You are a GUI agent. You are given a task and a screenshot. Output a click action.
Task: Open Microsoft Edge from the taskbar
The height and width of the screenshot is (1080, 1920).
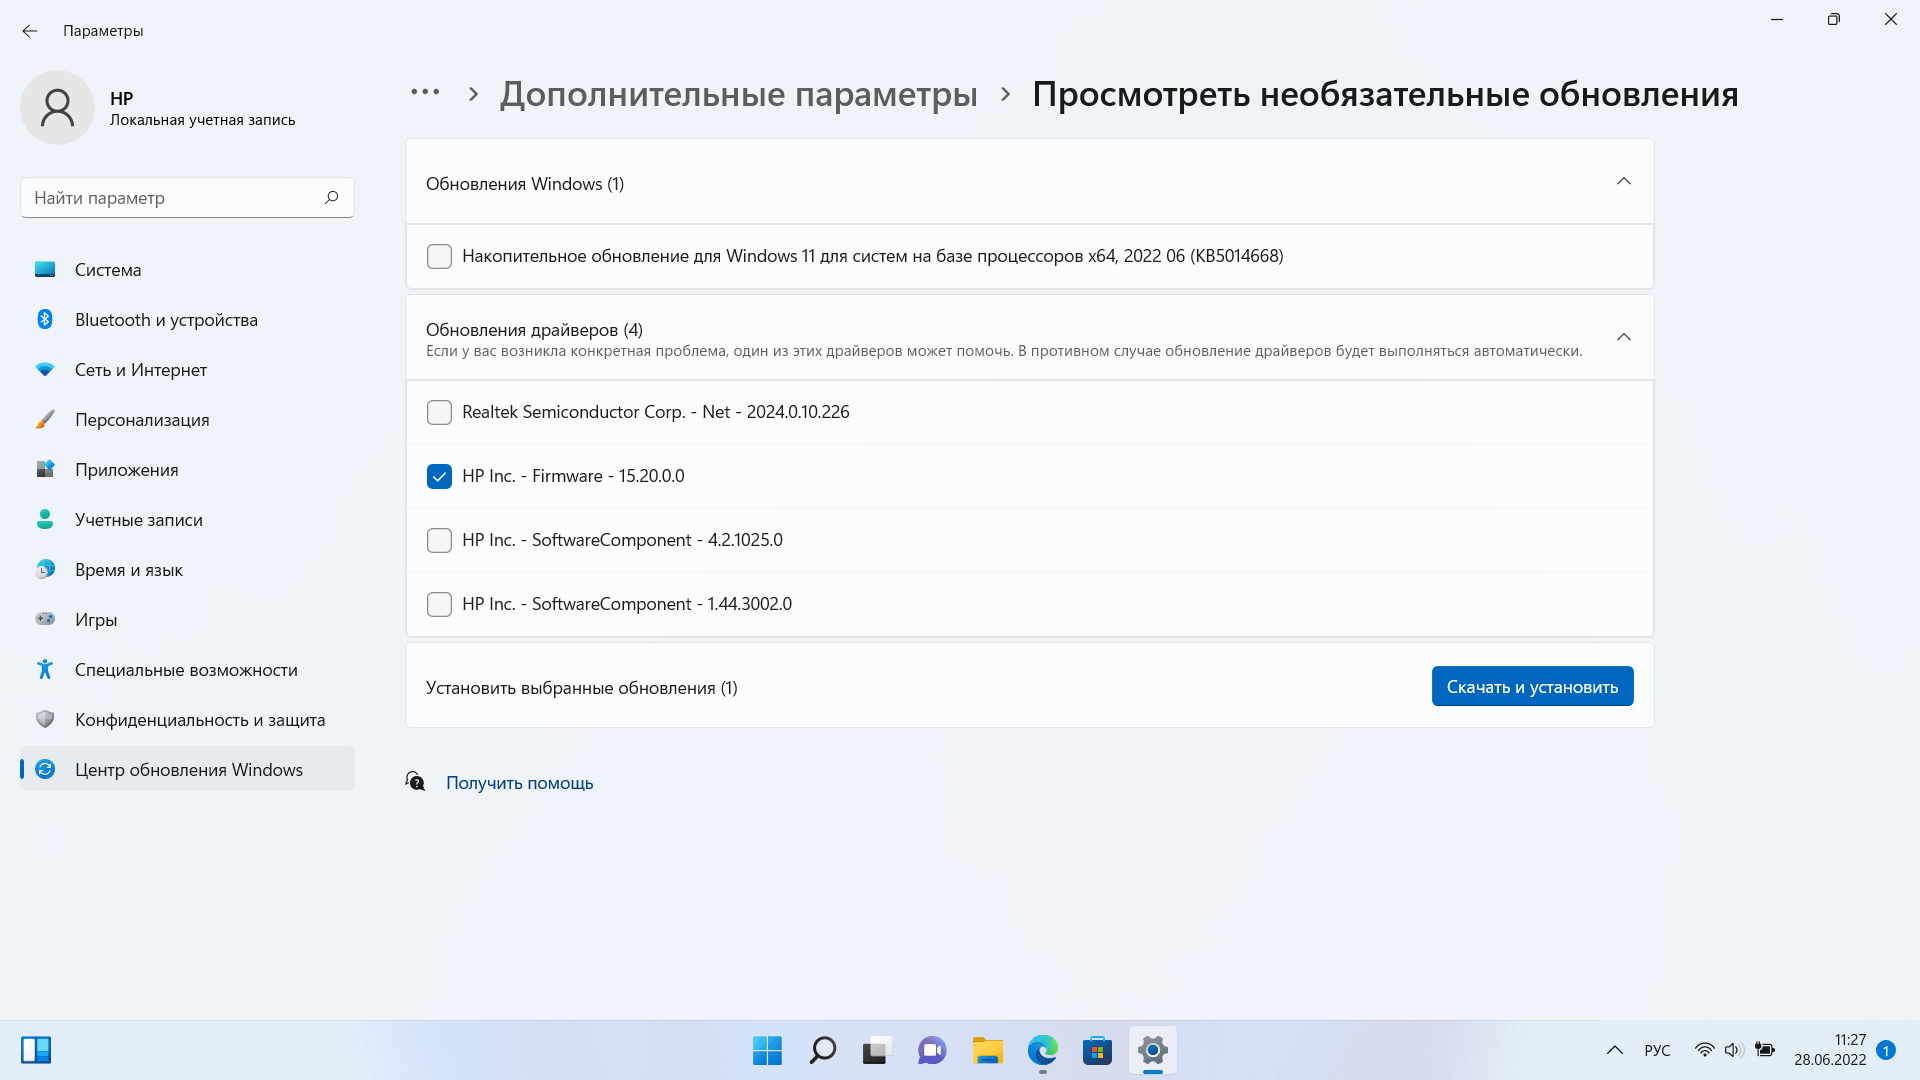coord(1042,1050)
